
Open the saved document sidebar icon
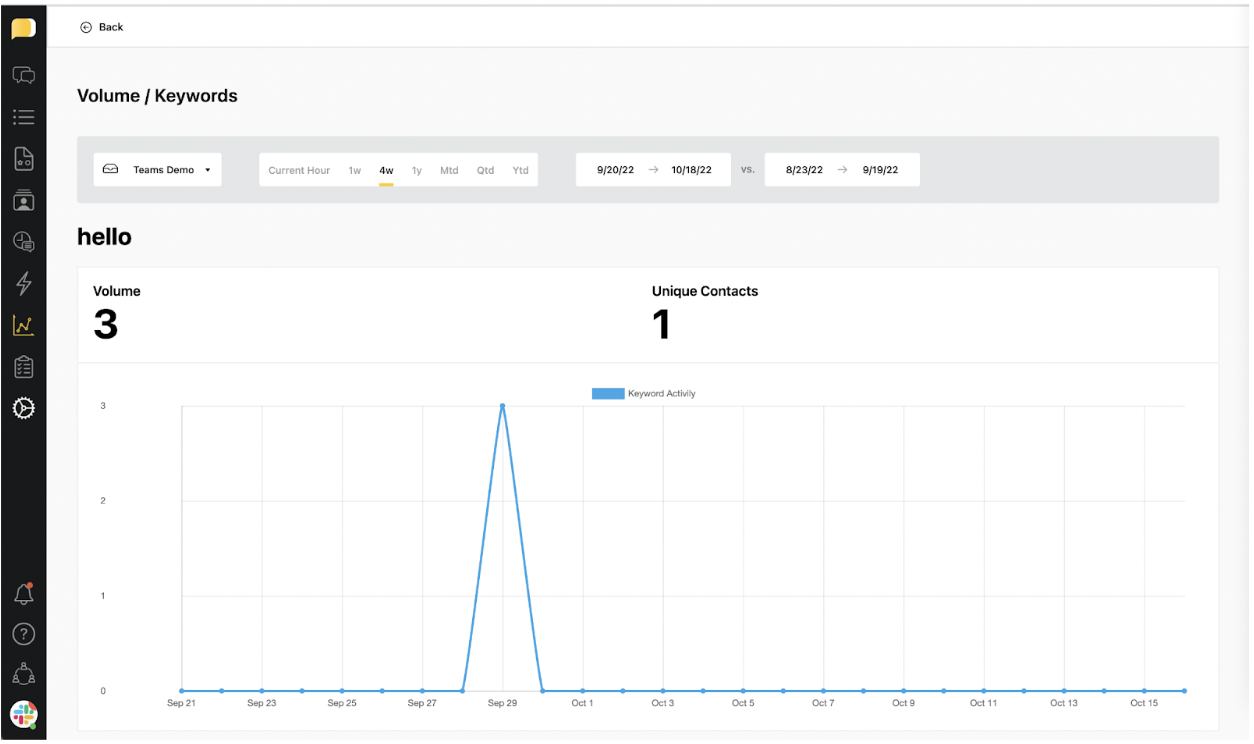click(23, 159)
